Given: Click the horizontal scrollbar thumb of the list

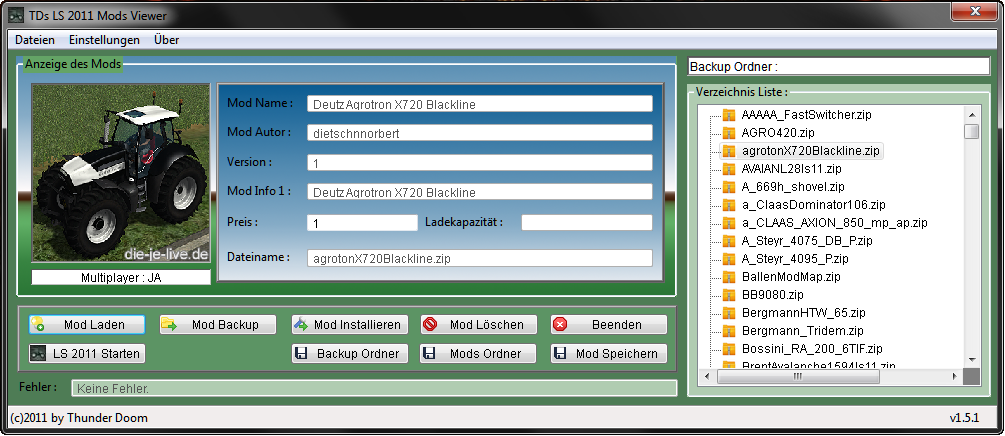Looking at the screenshot, I should click(798, 376).
